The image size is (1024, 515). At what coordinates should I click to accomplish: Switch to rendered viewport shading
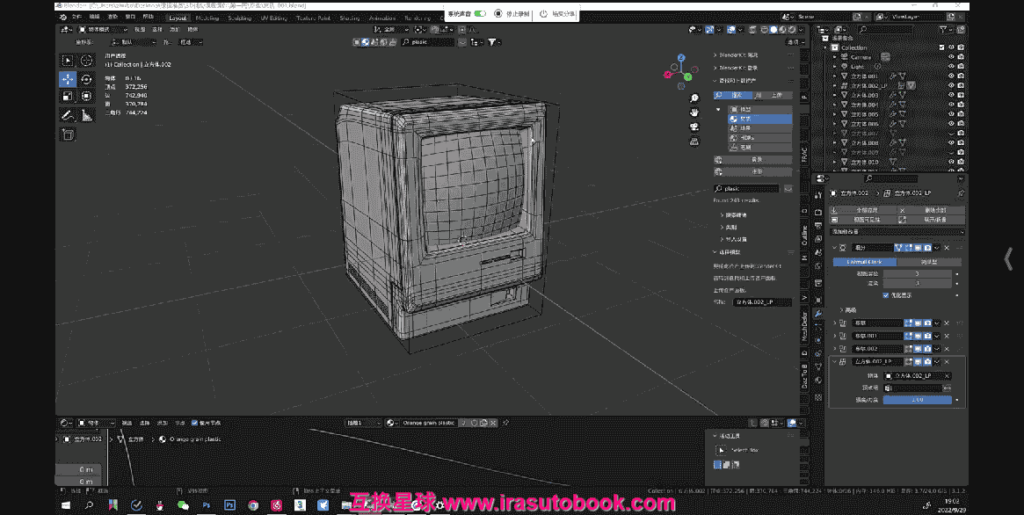click(792, 29)
